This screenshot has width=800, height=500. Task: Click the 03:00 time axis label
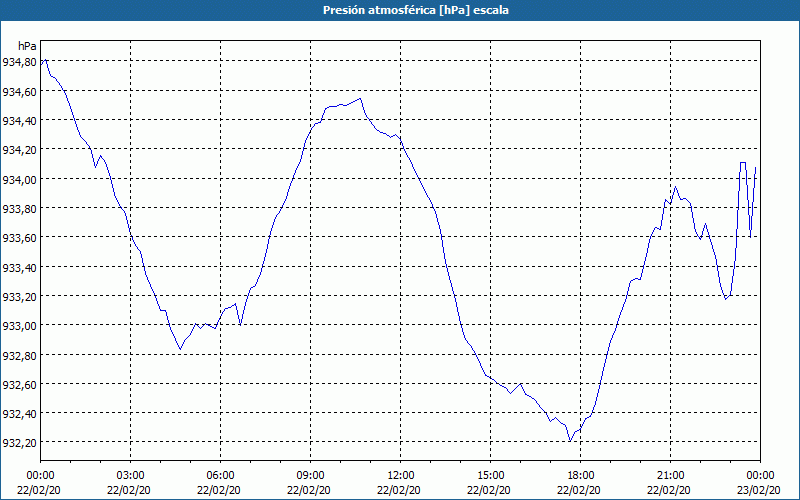click(131, 476)
